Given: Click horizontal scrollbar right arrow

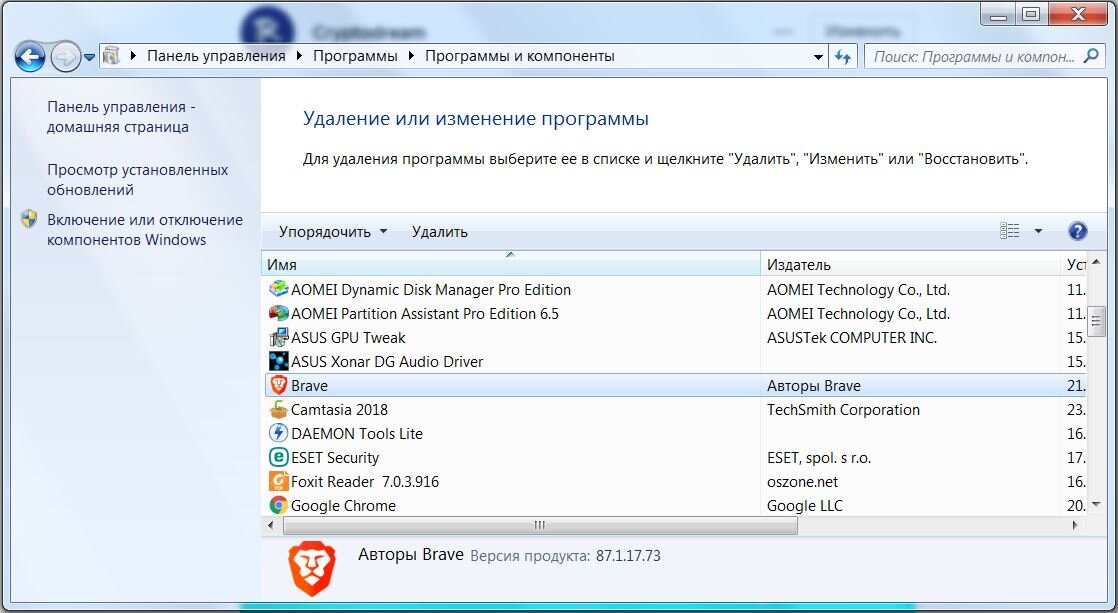Looking at the screenshot, I should pos(1075,525).
